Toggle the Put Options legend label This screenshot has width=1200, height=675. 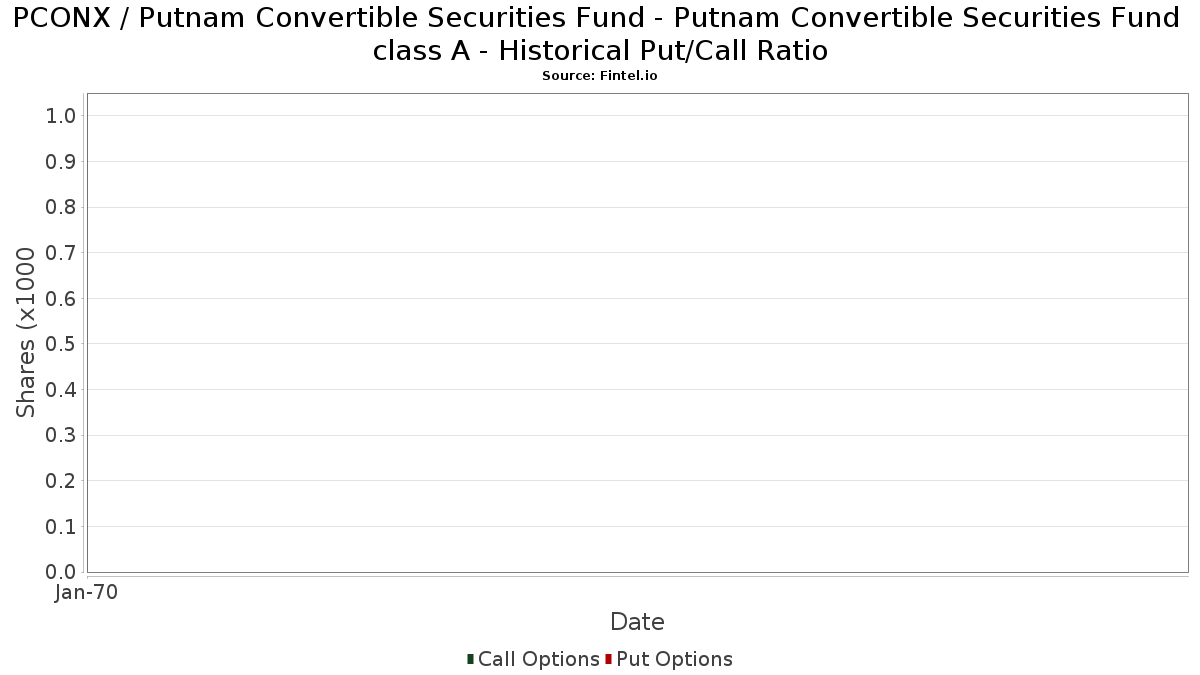point(675,659)
